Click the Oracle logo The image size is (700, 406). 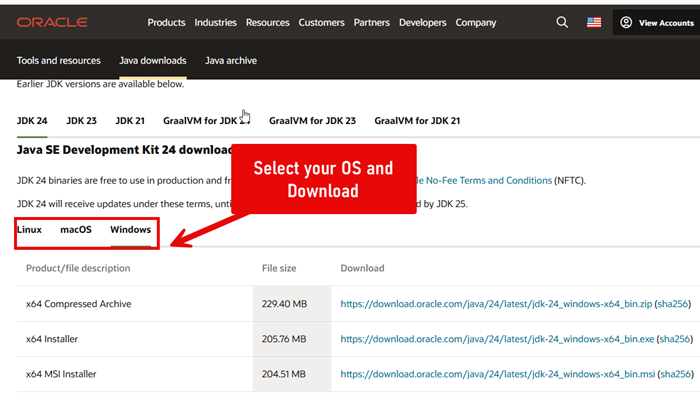[52, 22]
